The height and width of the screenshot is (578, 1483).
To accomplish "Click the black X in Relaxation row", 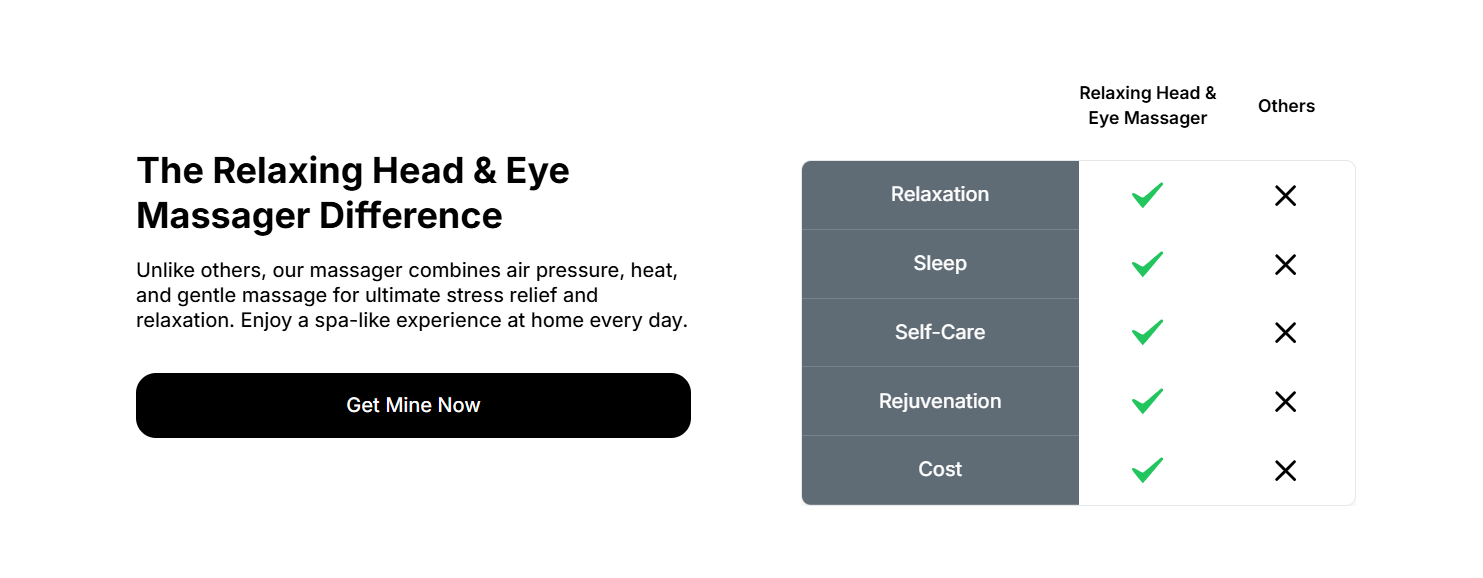I will point(1285,196).
